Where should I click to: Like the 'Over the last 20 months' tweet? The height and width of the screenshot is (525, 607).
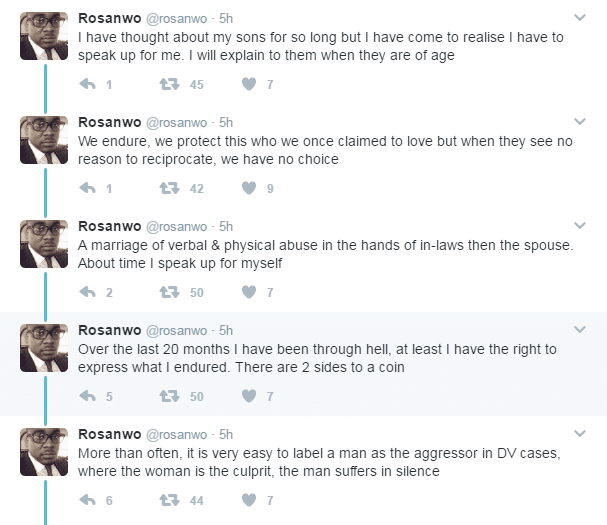[x=250, y=396]
